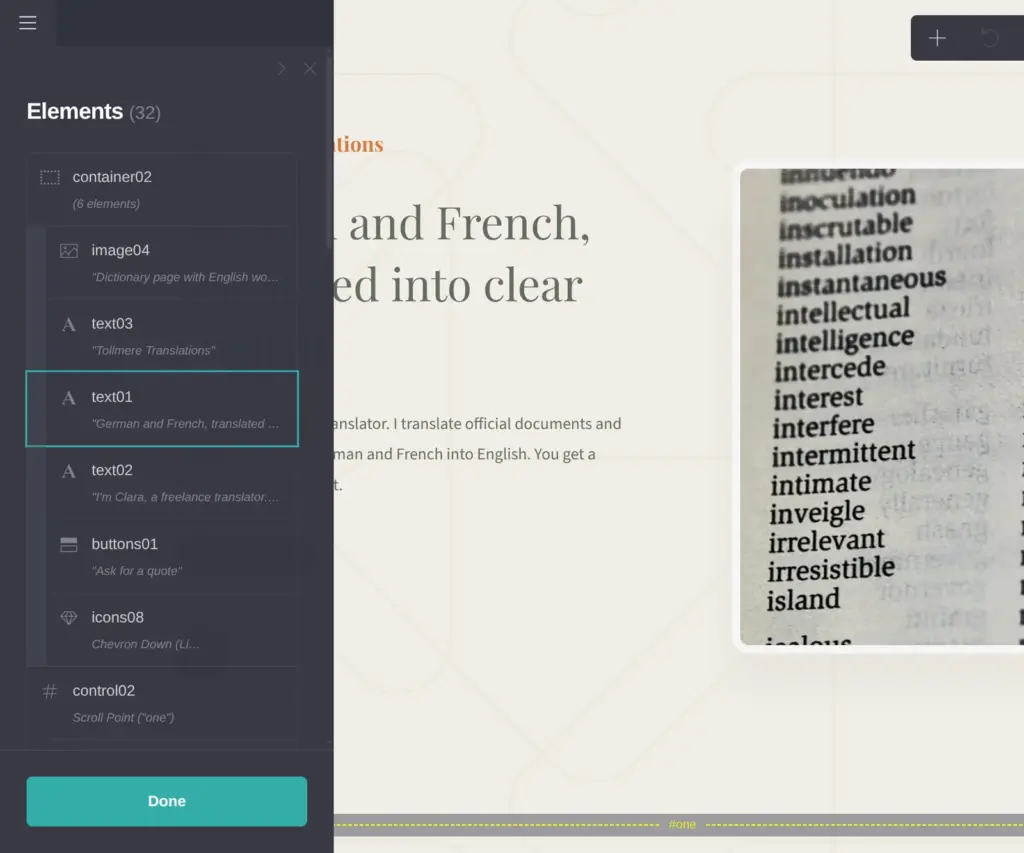Open buttons01 element row
Screen dimensions: 1024x853
click(x=171, y=556)
